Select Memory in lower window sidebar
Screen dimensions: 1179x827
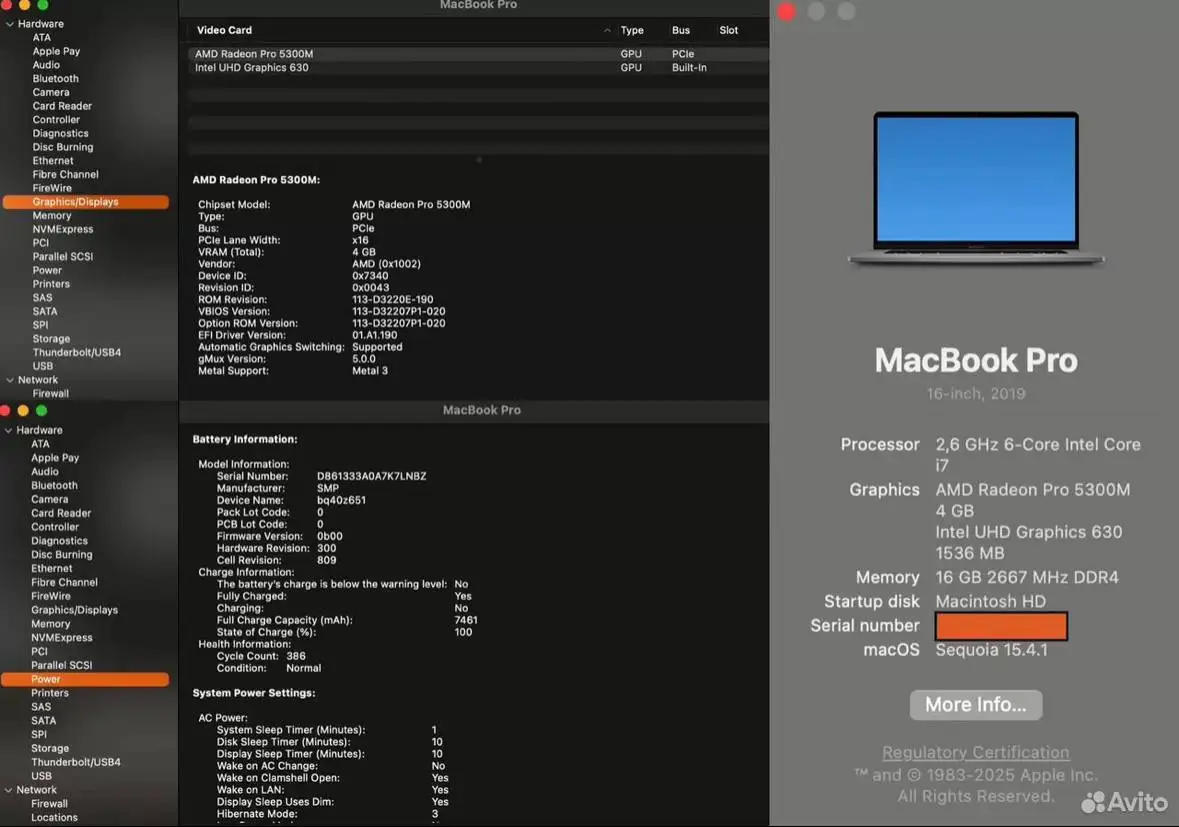[50, 624]
